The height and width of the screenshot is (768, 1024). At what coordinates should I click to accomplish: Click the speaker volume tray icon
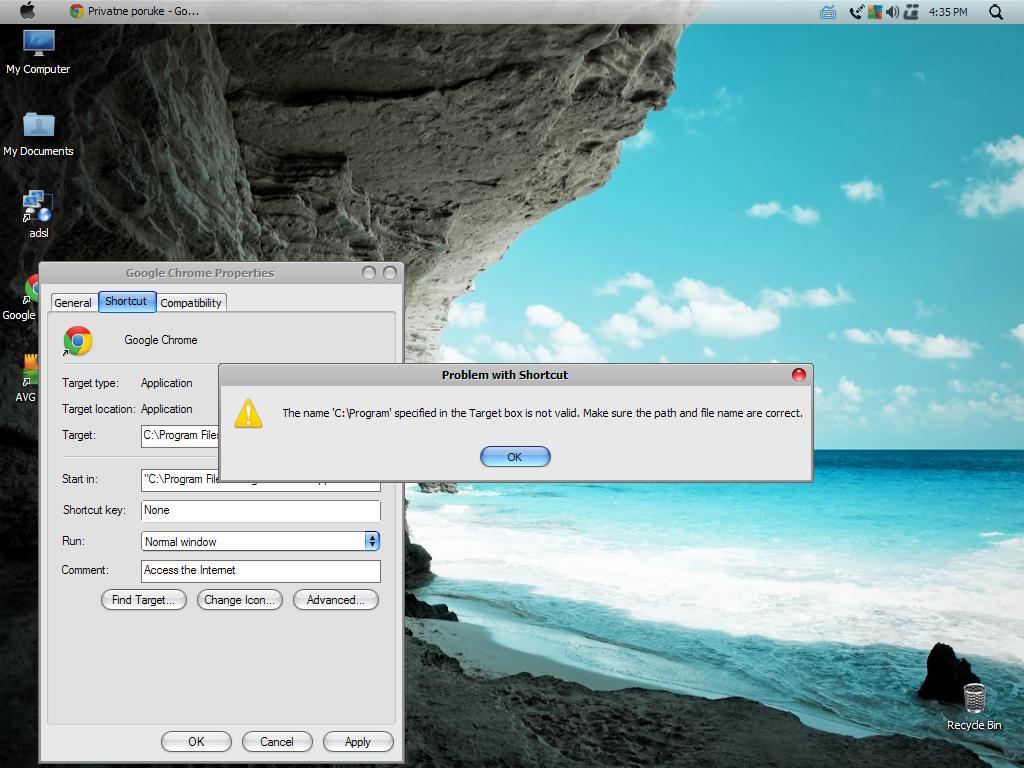click(892, 12)
